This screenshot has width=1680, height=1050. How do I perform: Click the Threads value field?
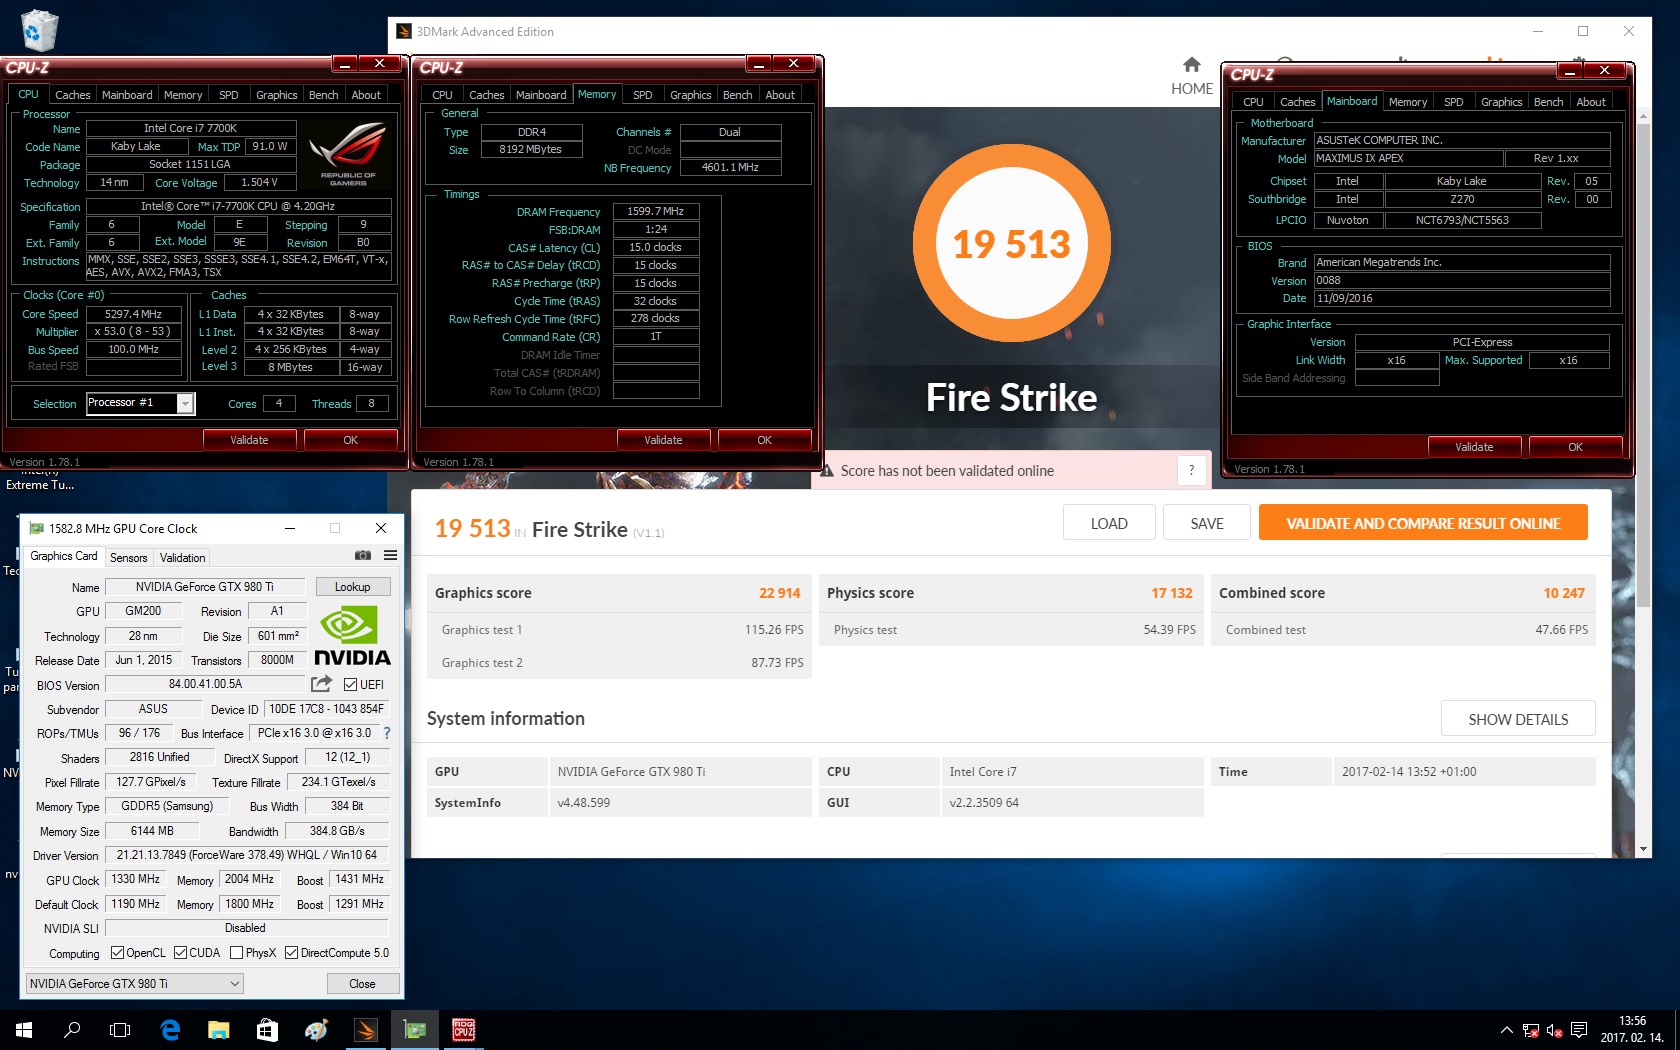pos(371,404)
